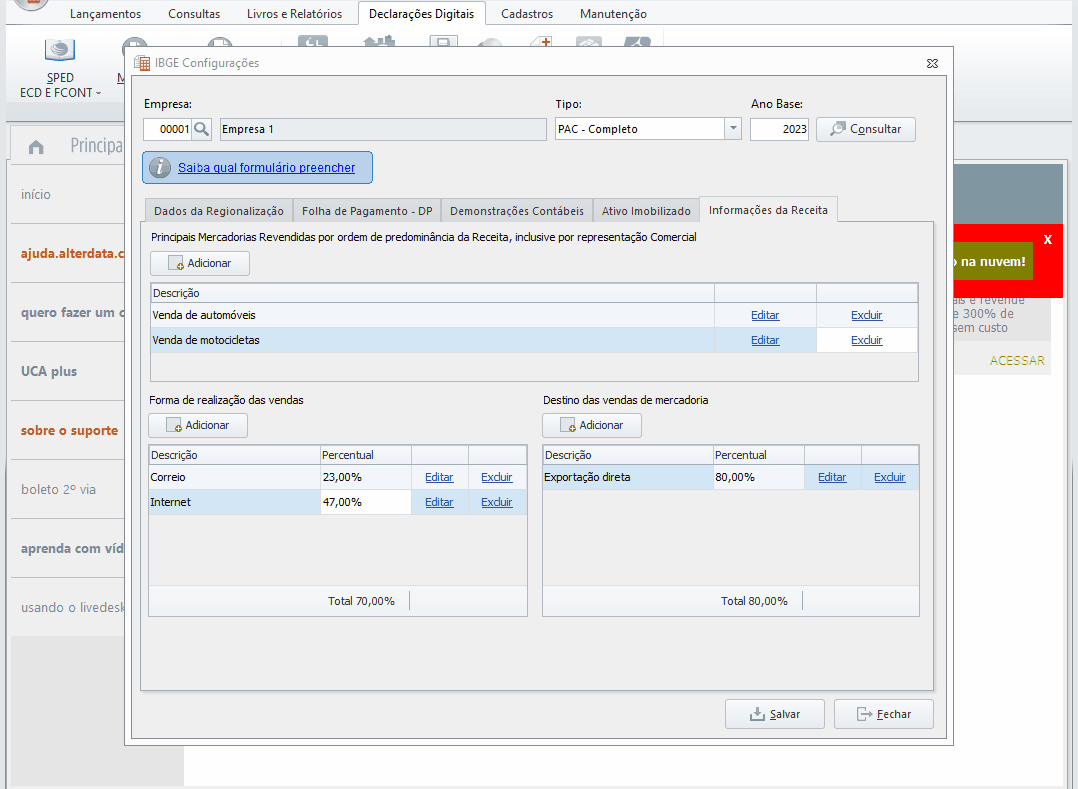The image size is (1078, 789).
Task: Click the Fechar button
Action: (883, 714)
